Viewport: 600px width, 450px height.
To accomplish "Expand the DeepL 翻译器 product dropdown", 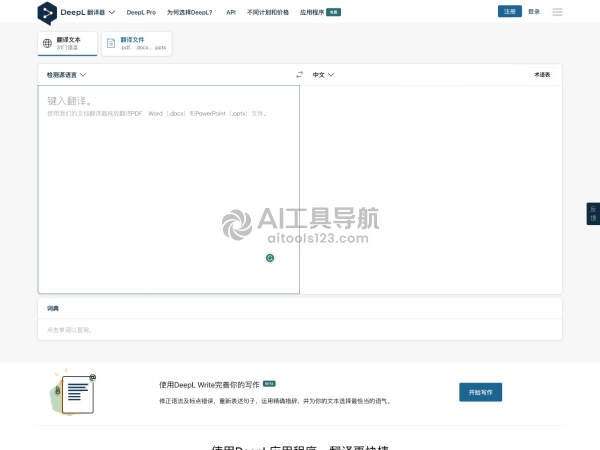I will coord(88,12).
